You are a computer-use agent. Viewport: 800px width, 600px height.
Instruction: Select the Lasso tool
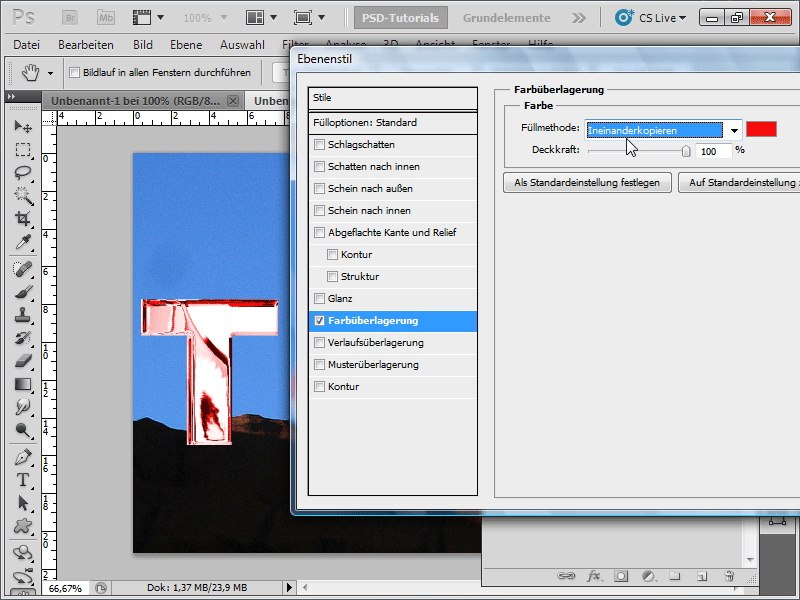[x=23, y=173]
